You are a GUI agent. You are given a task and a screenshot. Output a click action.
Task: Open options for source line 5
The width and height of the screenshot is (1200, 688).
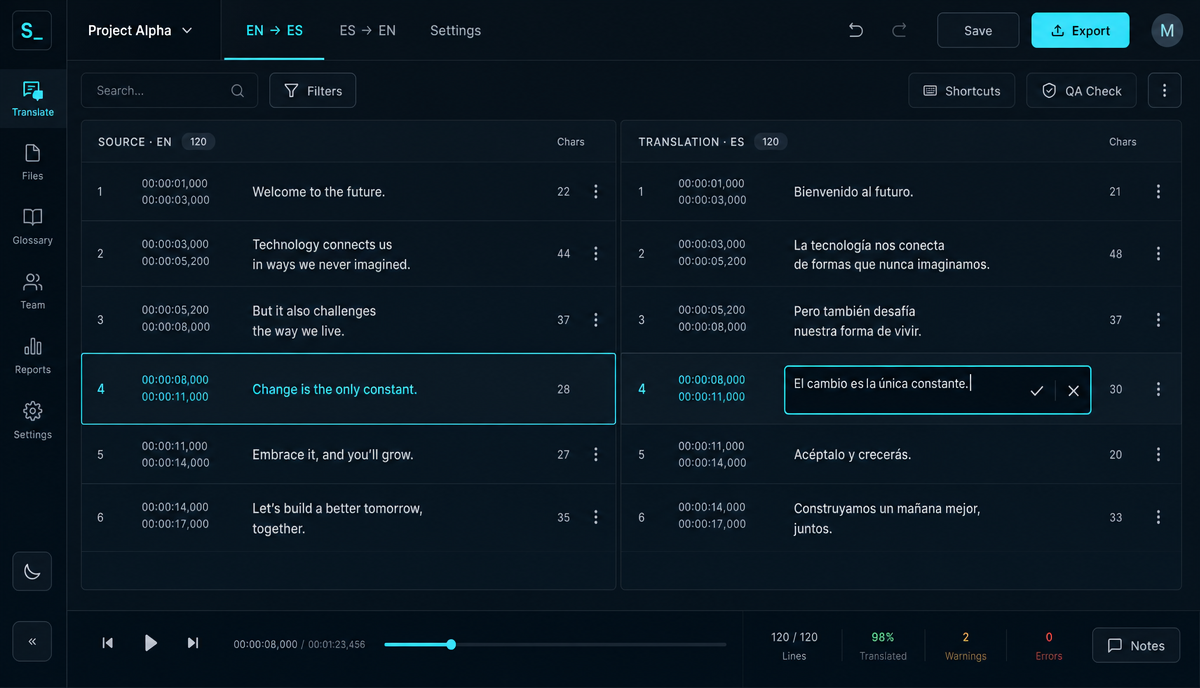pos(596,454)
